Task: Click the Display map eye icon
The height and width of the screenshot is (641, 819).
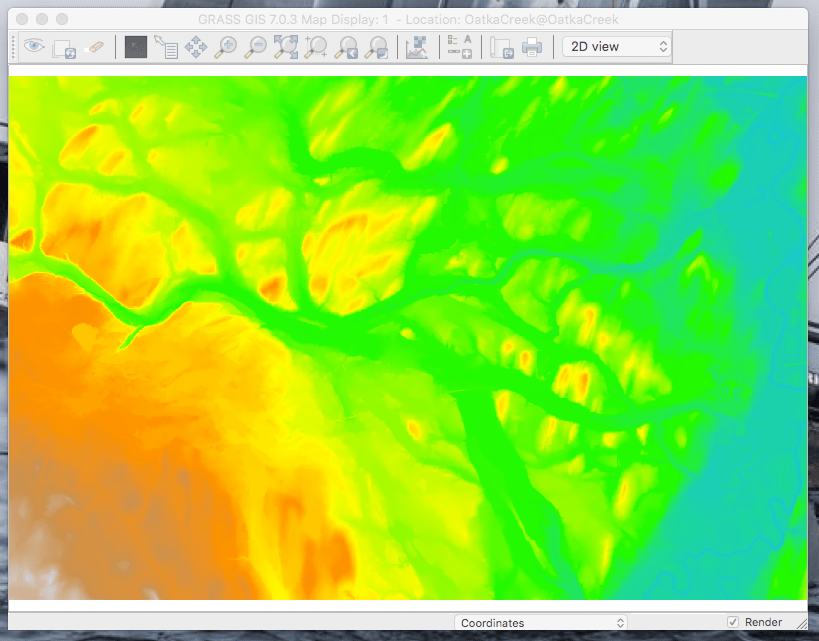Action: (34, 46)
